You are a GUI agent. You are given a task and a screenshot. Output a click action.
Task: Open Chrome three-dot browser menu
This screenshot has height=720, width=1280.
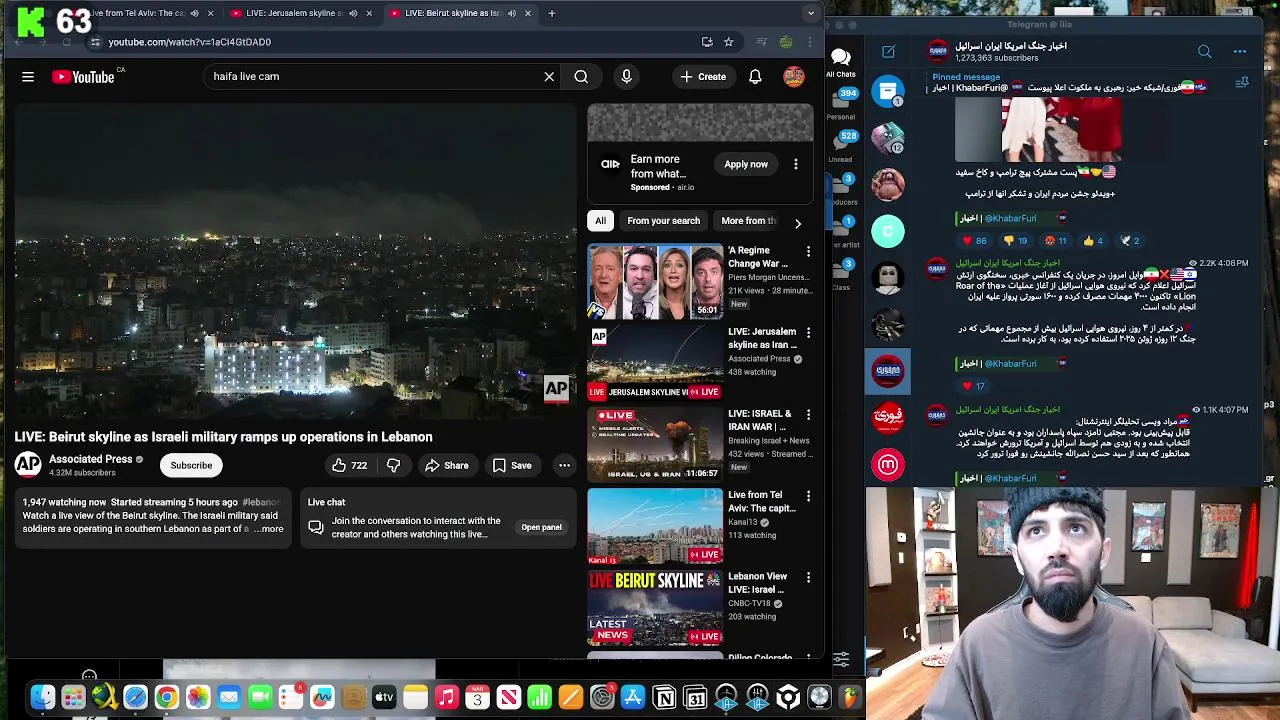[809, 42]
